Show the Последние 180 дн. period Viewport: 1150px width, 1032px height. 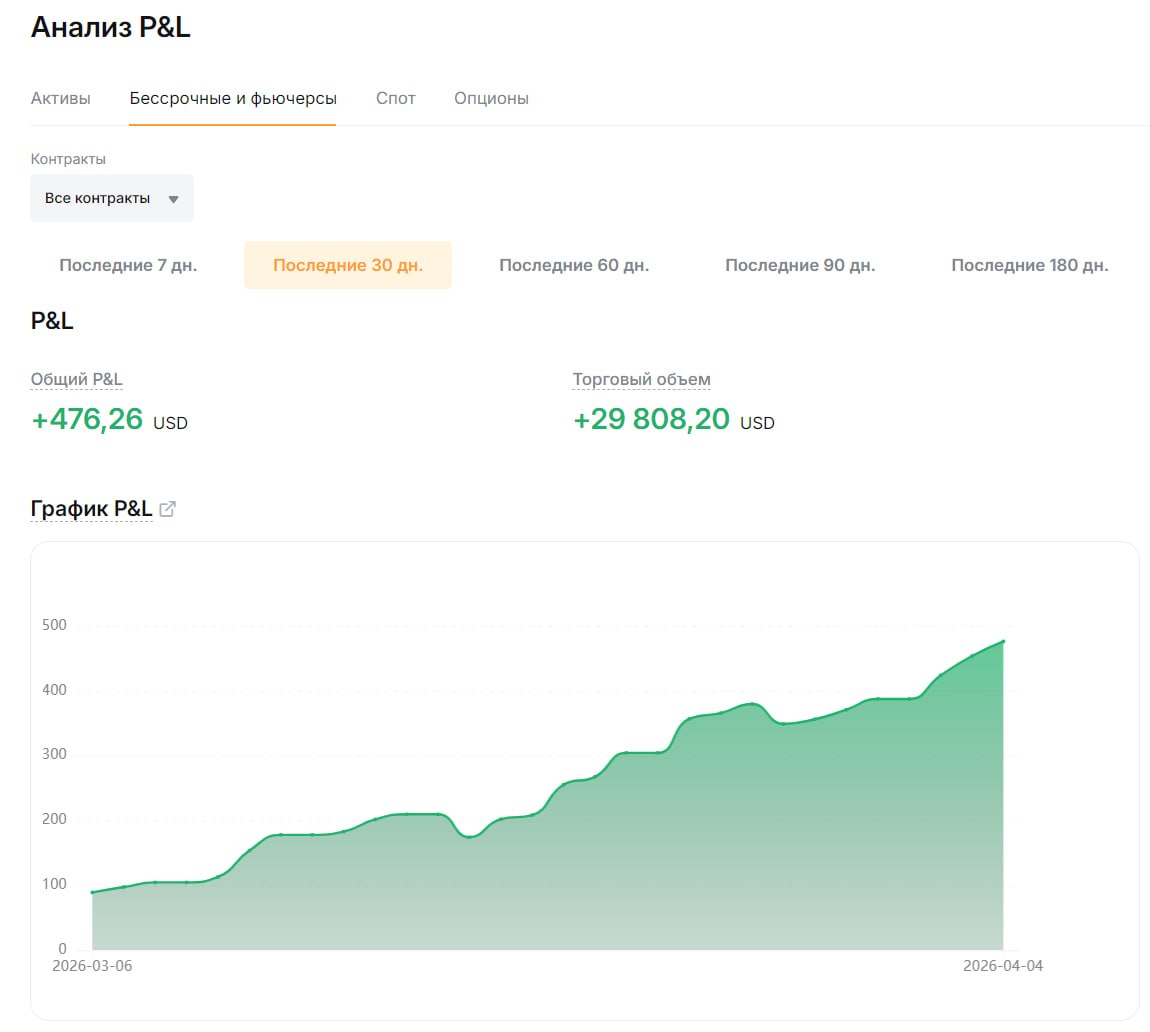click(1029, 265)
